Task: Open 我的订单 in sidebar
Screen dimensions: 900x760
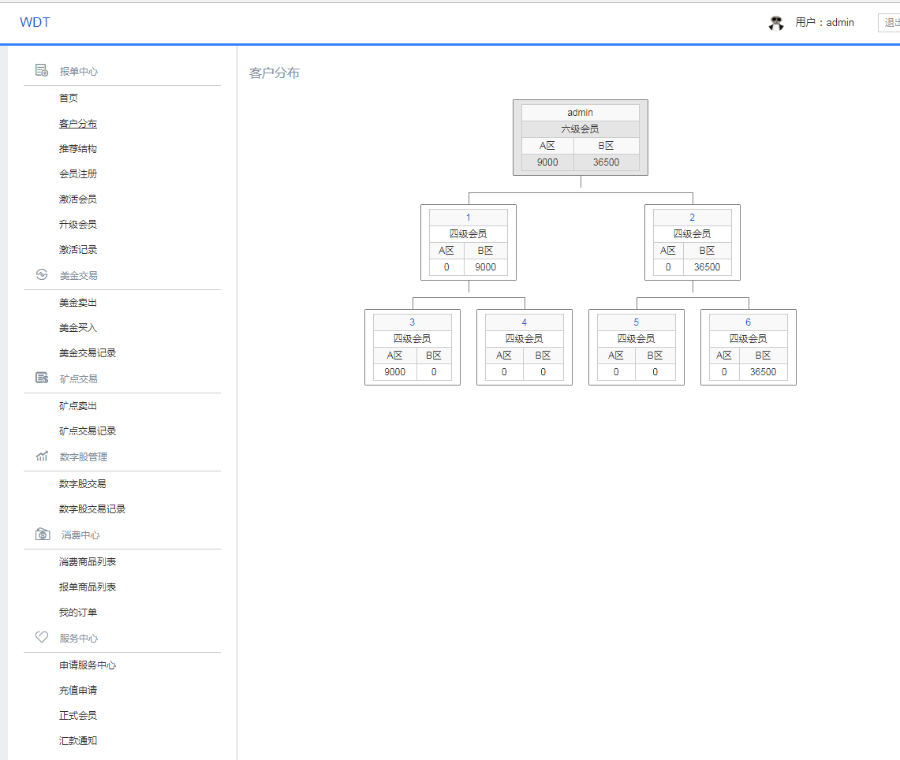Action: (x=77, y=612)
